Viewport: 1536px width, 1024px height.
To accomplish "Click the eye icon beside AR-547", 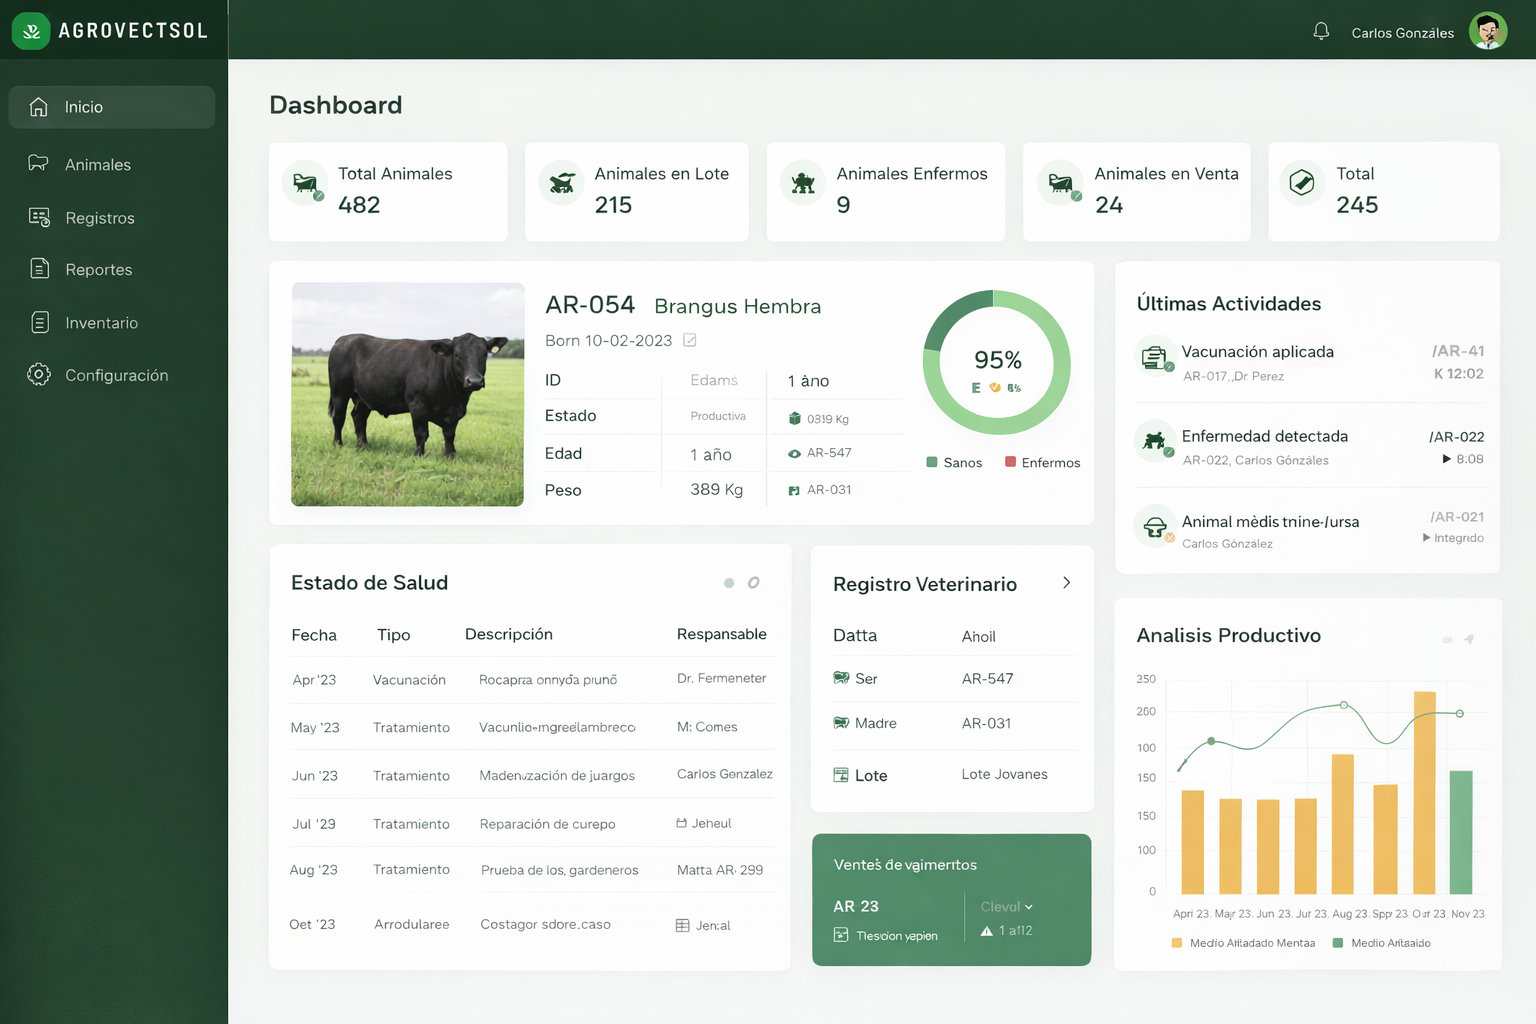I will [794, 453].
